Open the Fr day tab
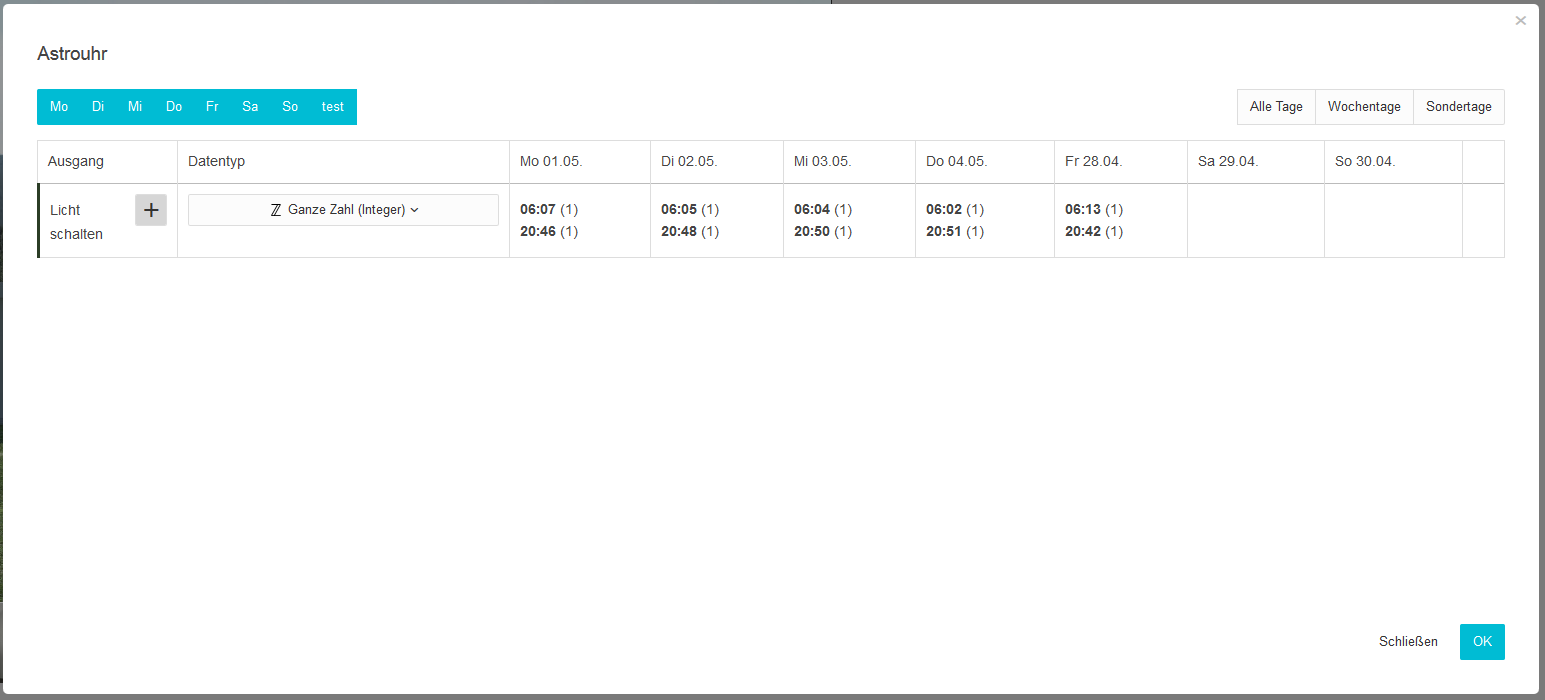The height and width of the screenshot is (700, 1545). pyautogui.click(x=212, y=107)
